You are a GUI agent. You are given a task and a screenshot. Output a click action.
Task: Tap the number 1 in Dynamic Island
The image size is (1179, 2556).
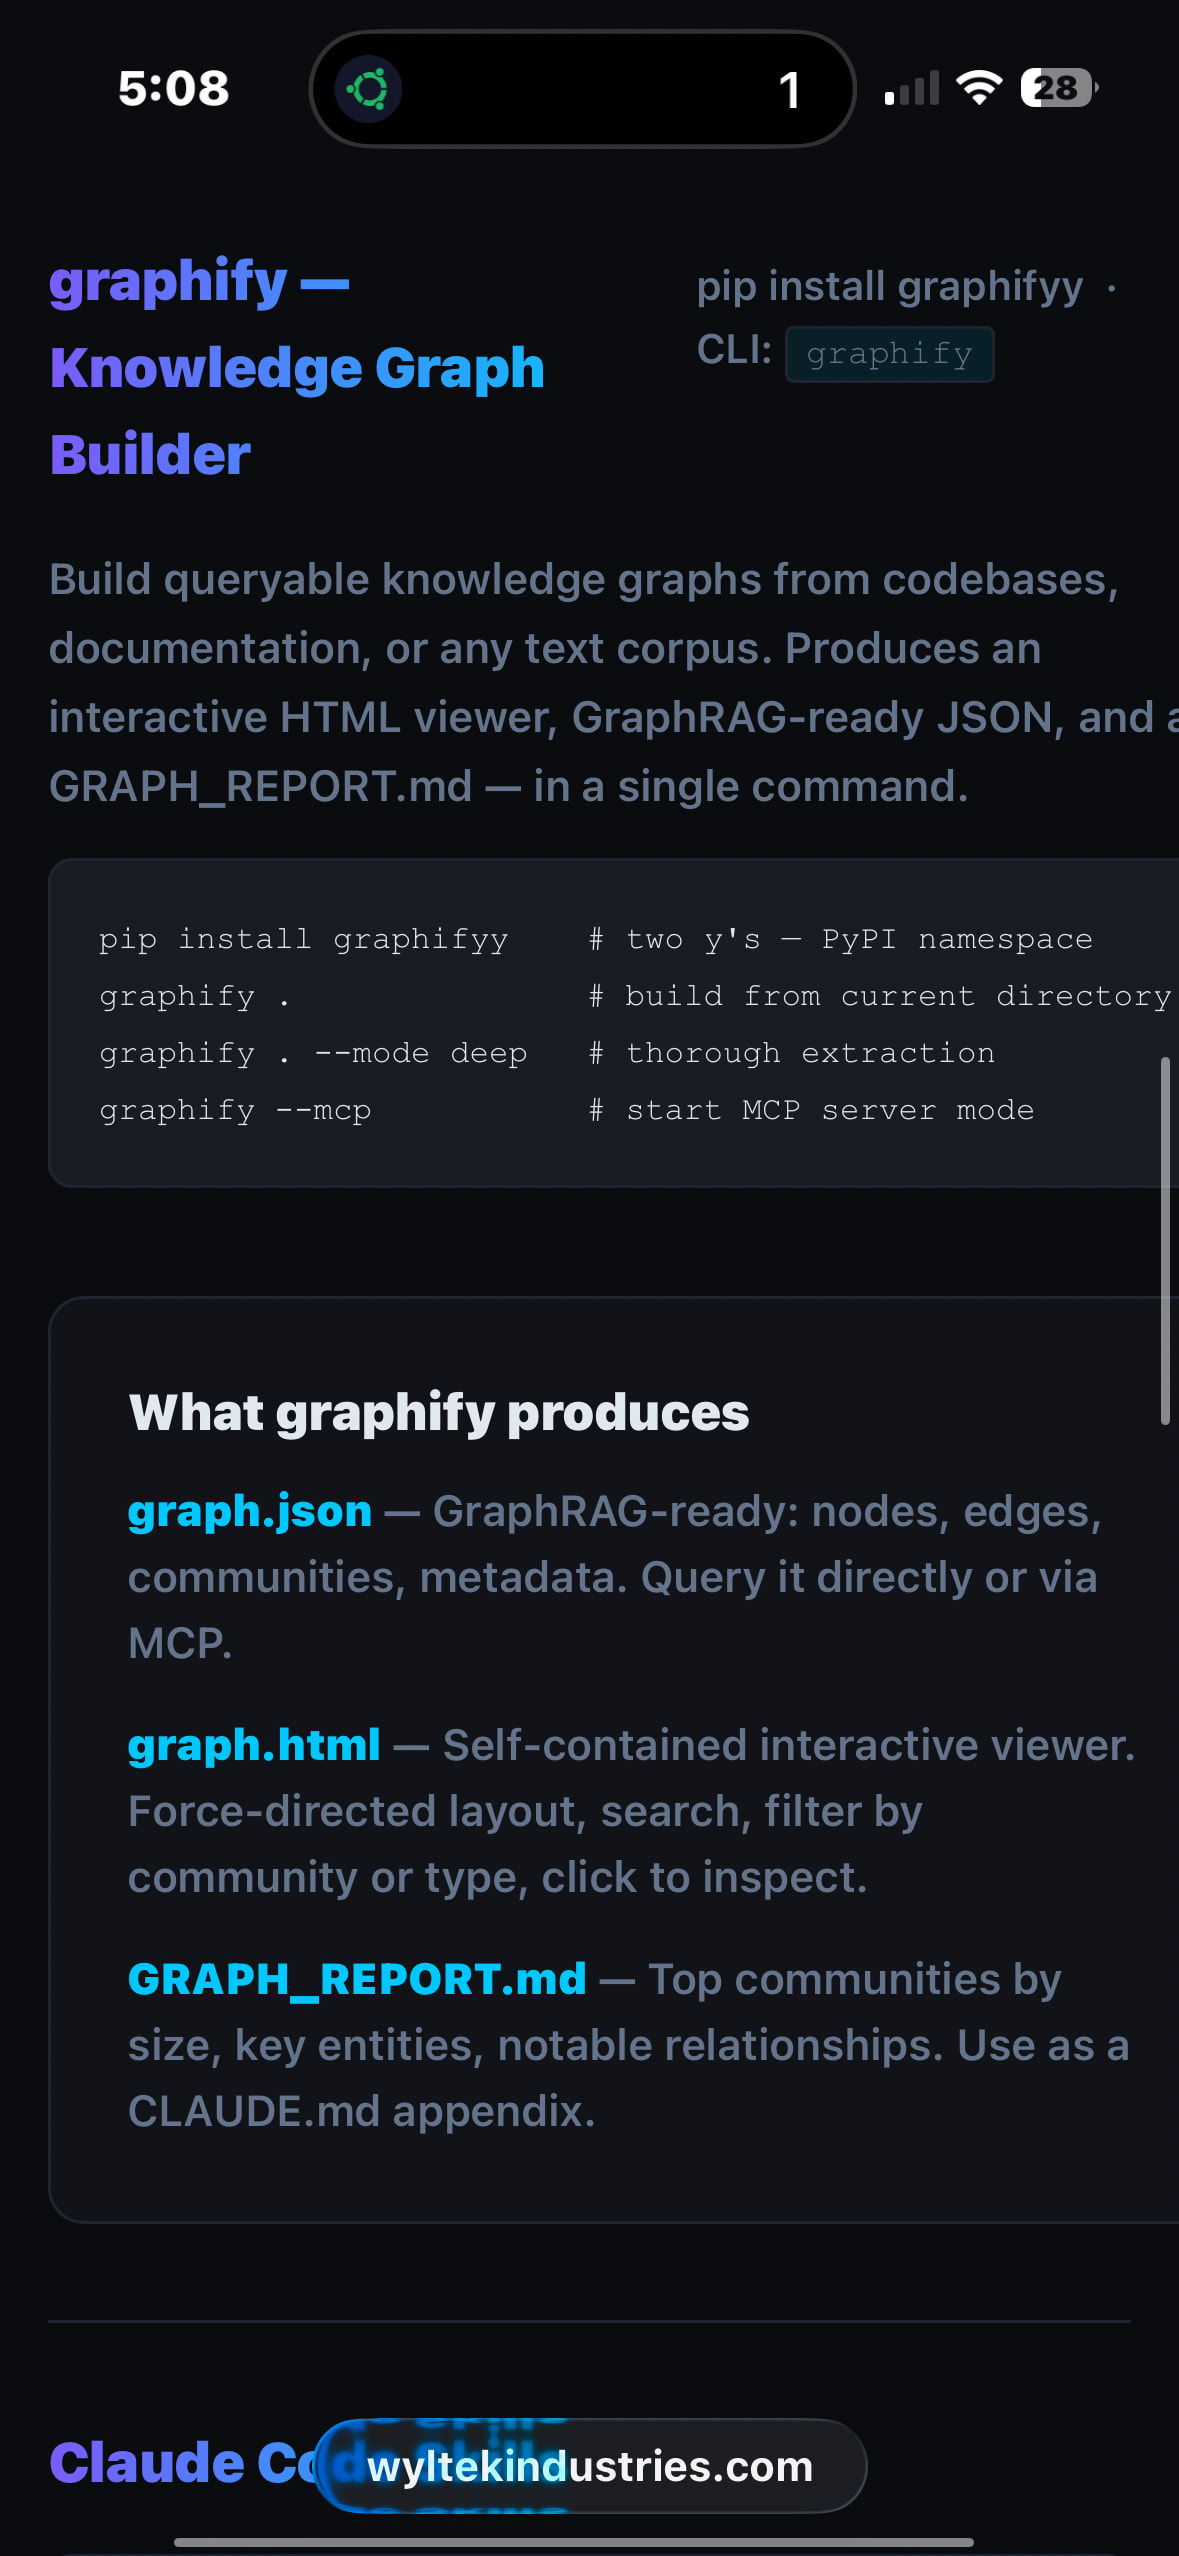[x=789, y=91]
